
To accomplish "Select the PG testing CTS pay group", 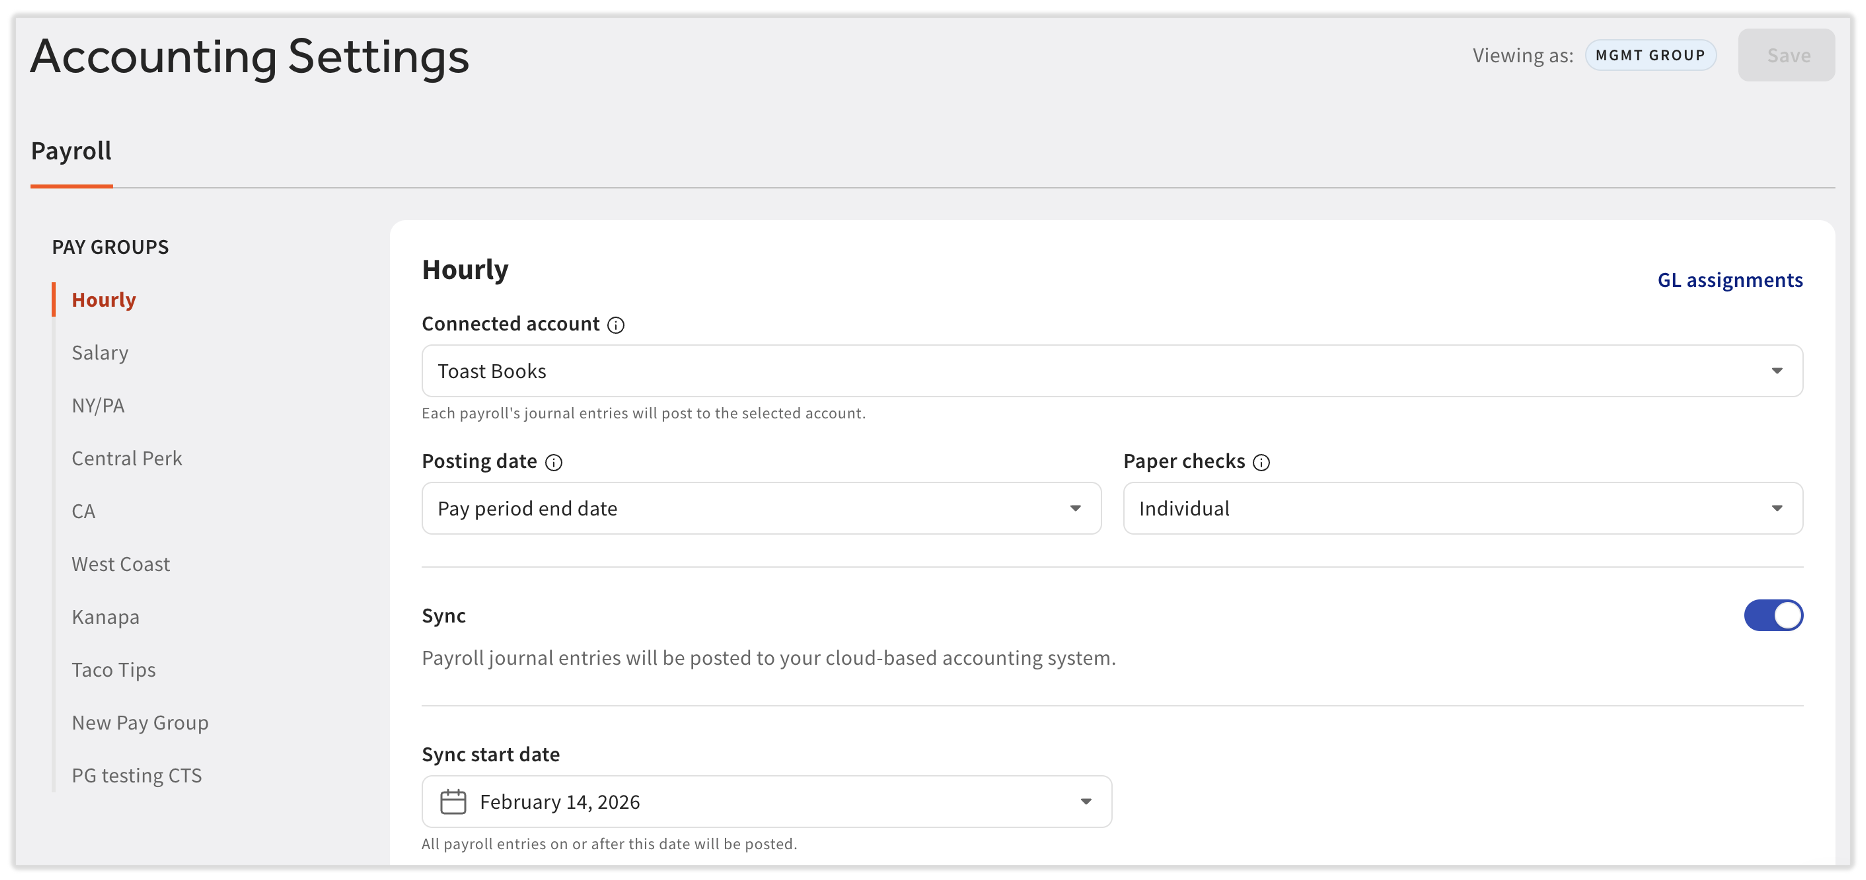I will (137, 776).
